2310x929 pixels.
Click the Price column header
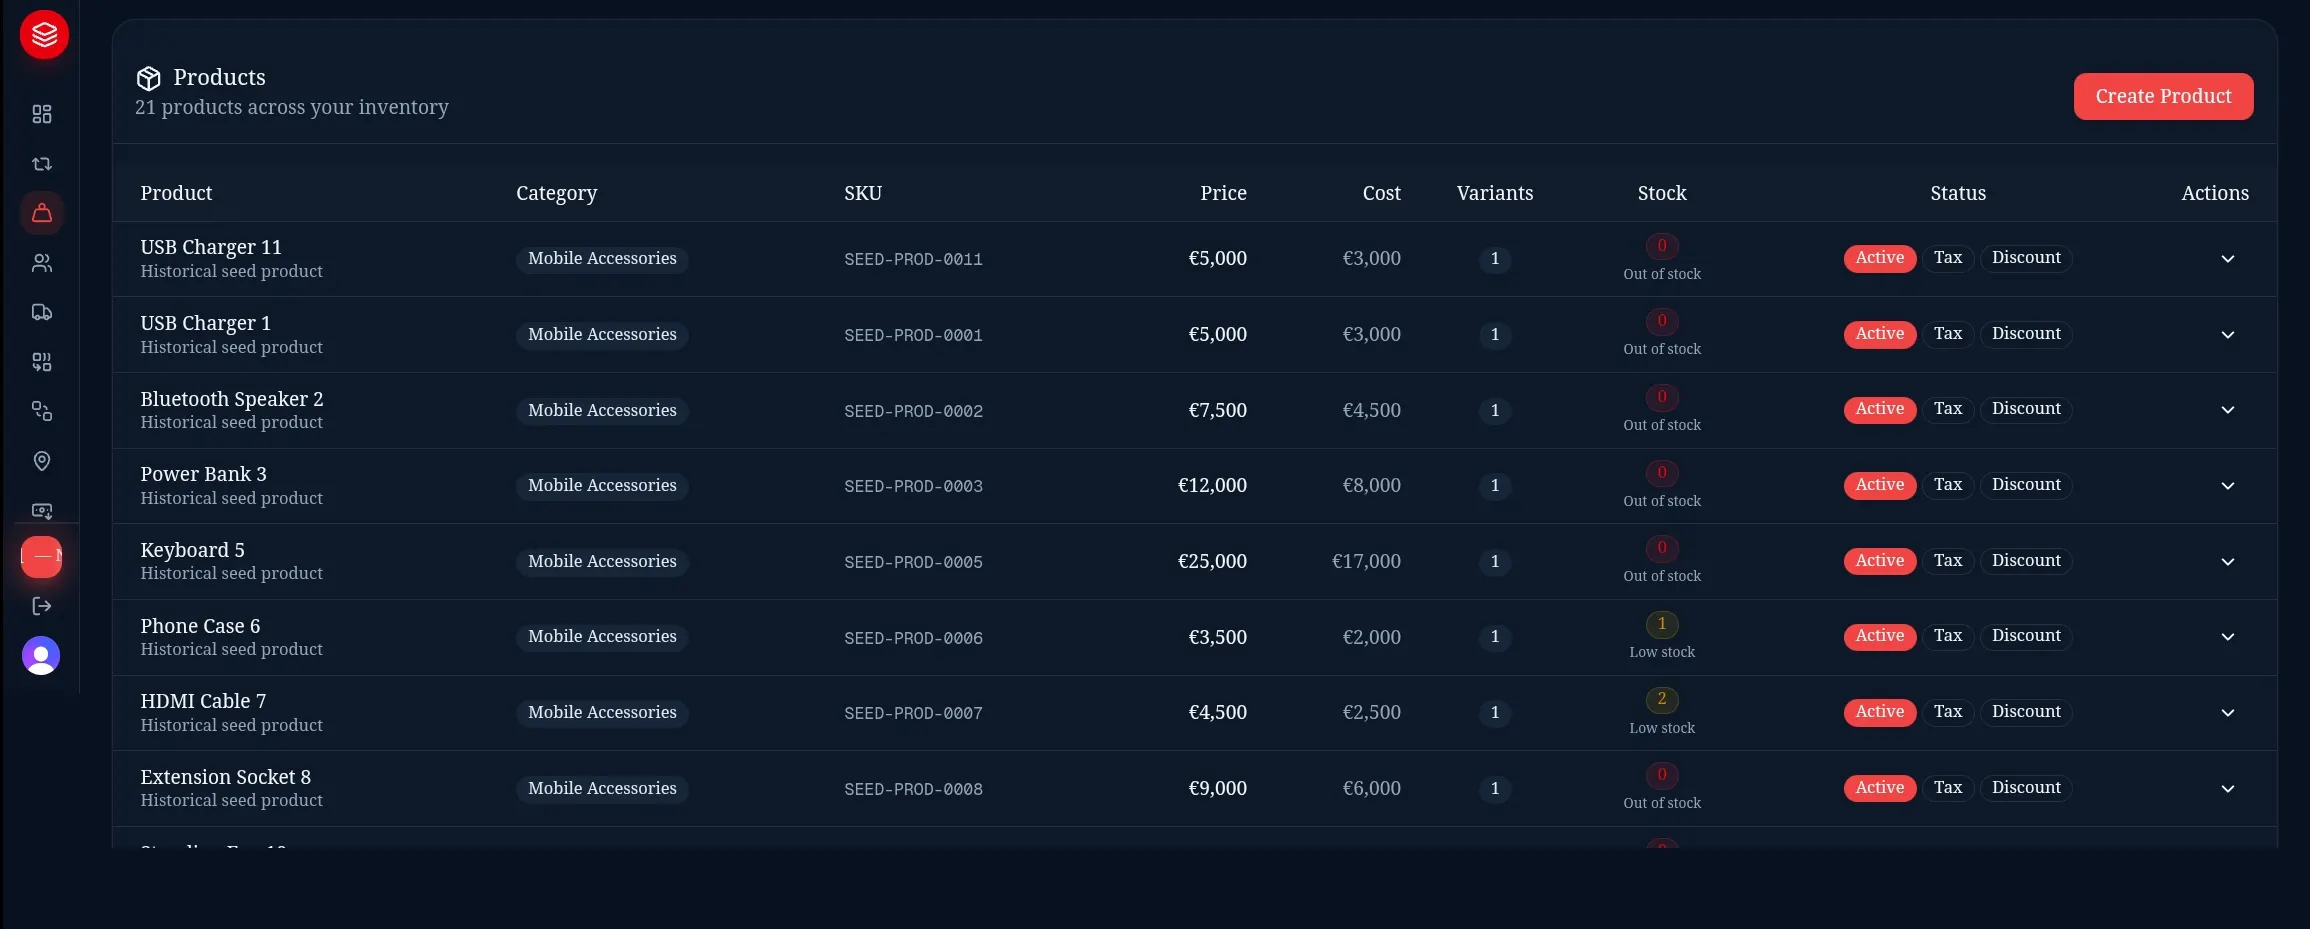pyautogui.click(x=1223, y=193)
